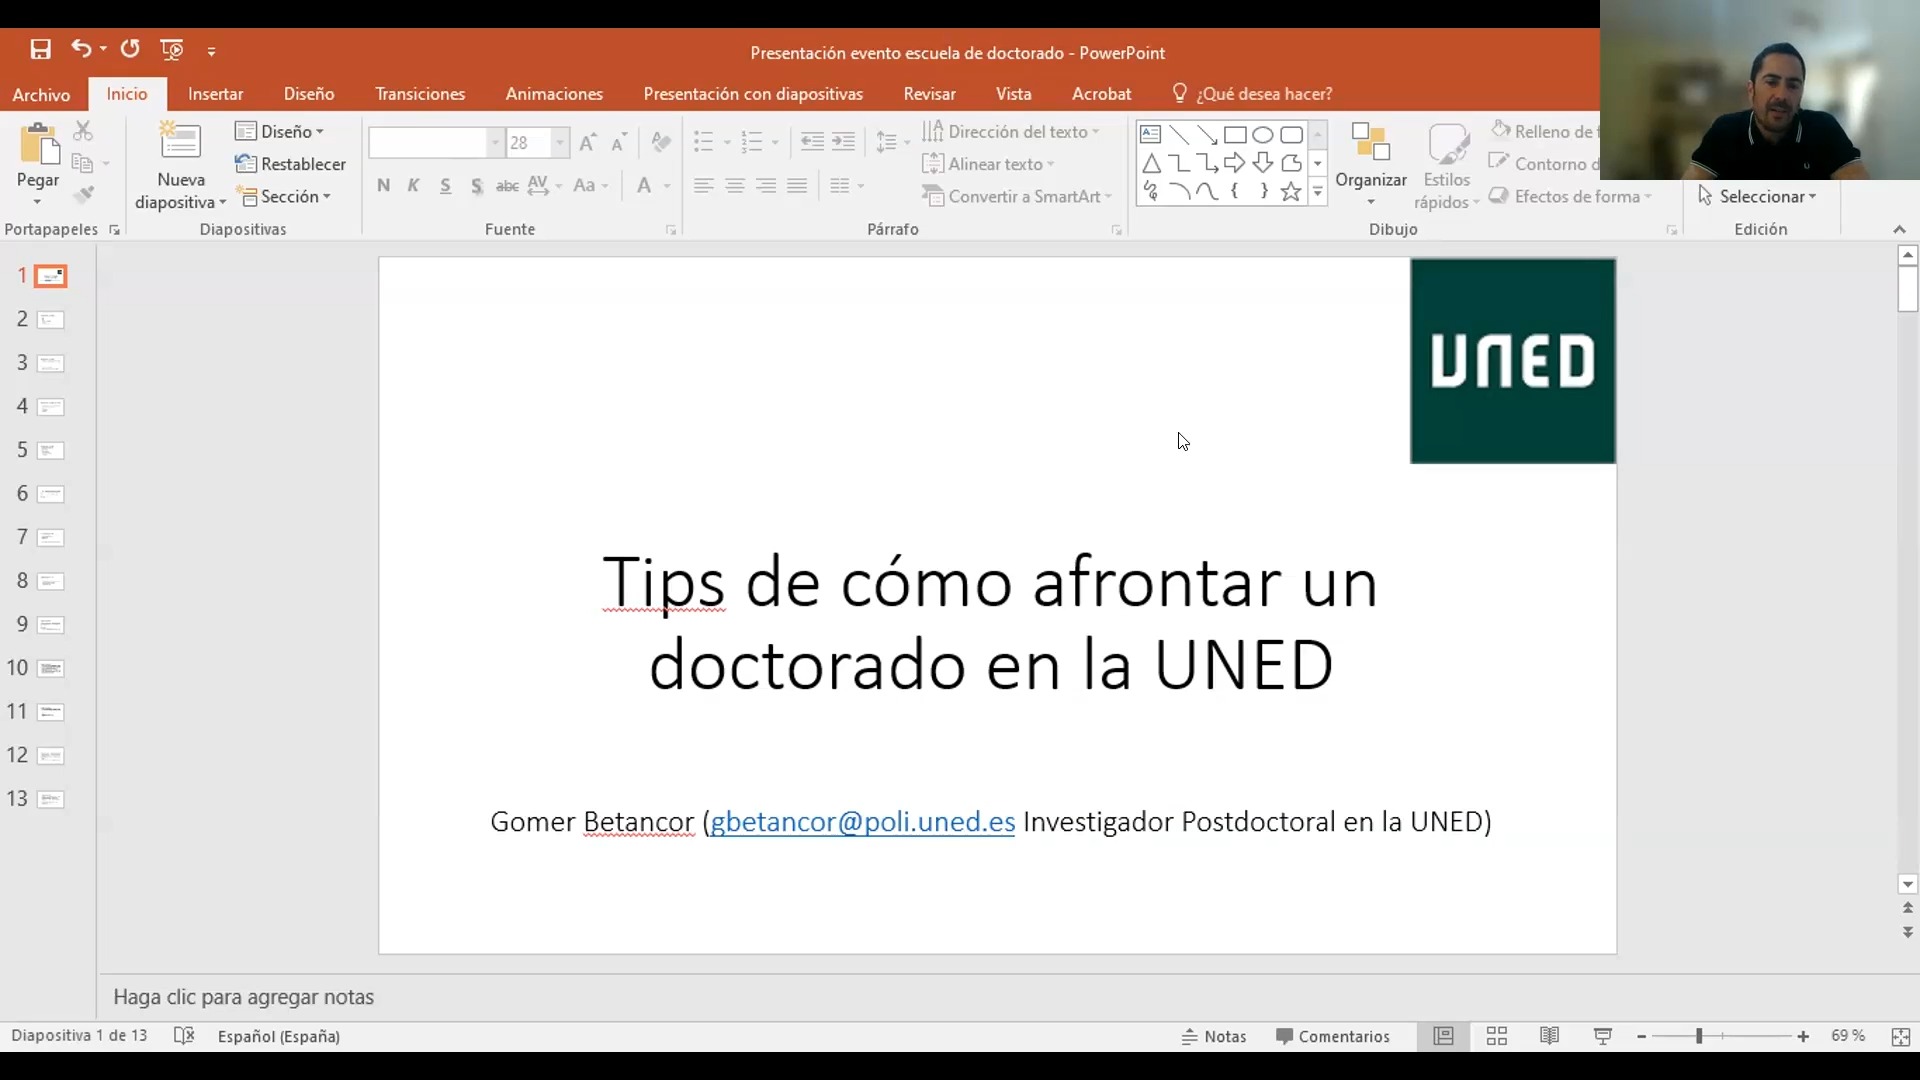Click the Copy icon in Portapapeles

coord(83,163)
